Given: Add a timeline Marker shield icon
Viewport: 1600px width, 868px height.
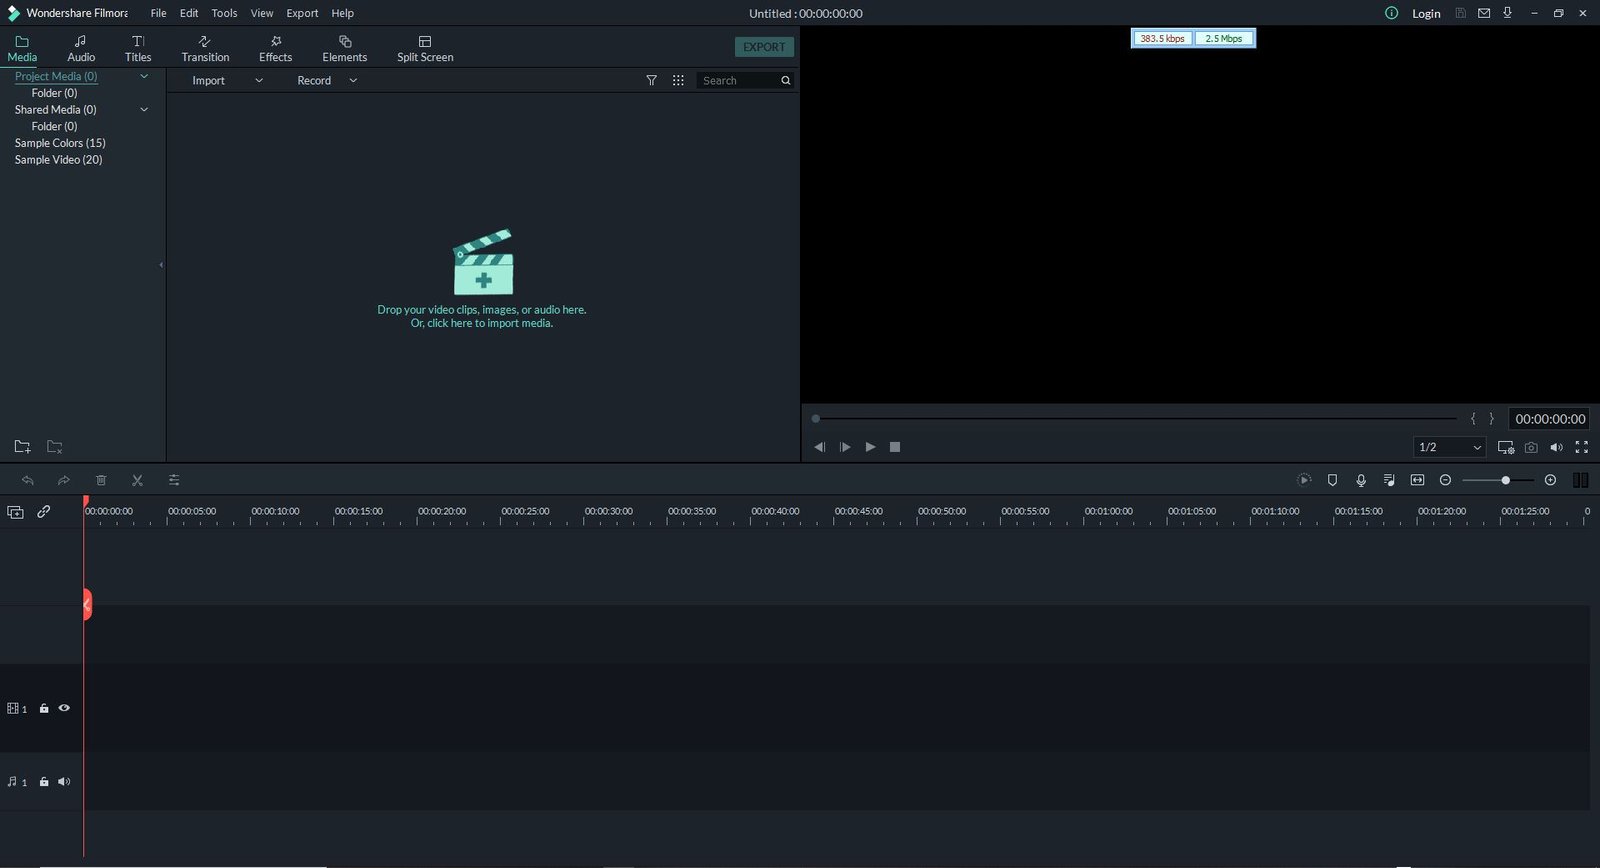Looking at the screenshot, I should (1332, 480).
